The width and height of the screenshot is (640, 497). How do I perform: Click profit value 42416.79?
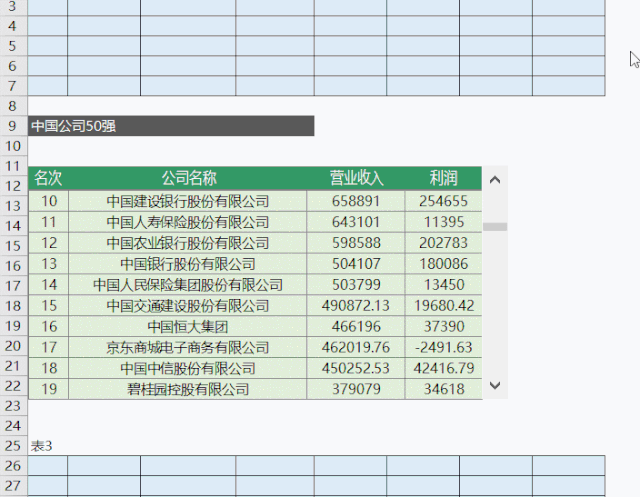coord(444,368)
